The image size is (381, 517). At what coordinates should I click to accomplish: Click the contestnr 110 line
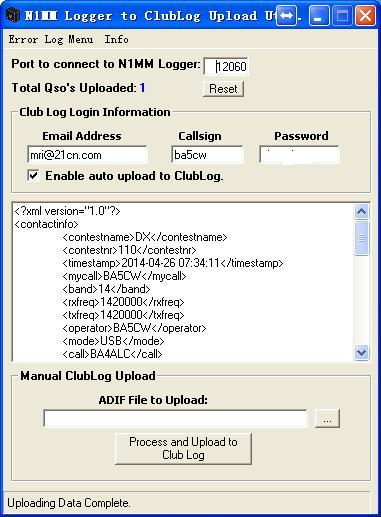point(129,250)
